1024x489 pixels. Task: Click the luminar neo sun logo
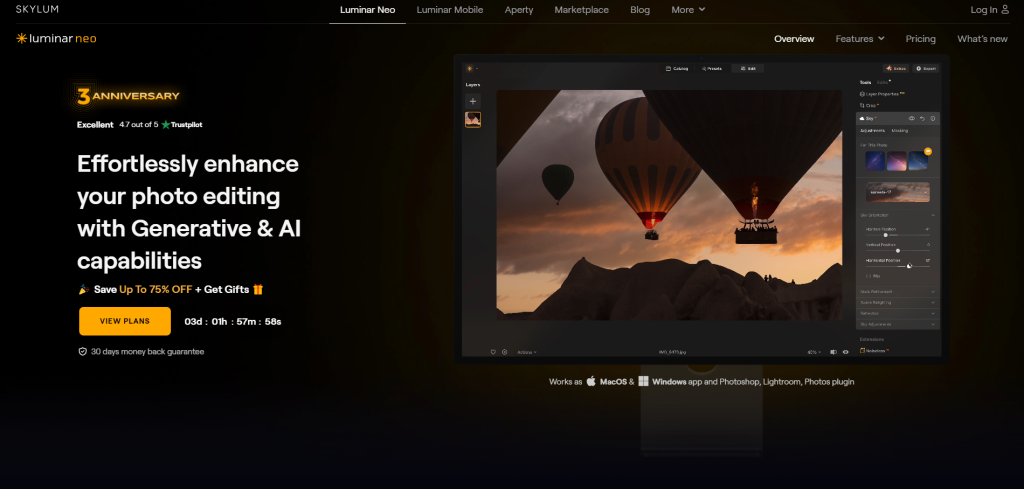click(x=56, y=39)
